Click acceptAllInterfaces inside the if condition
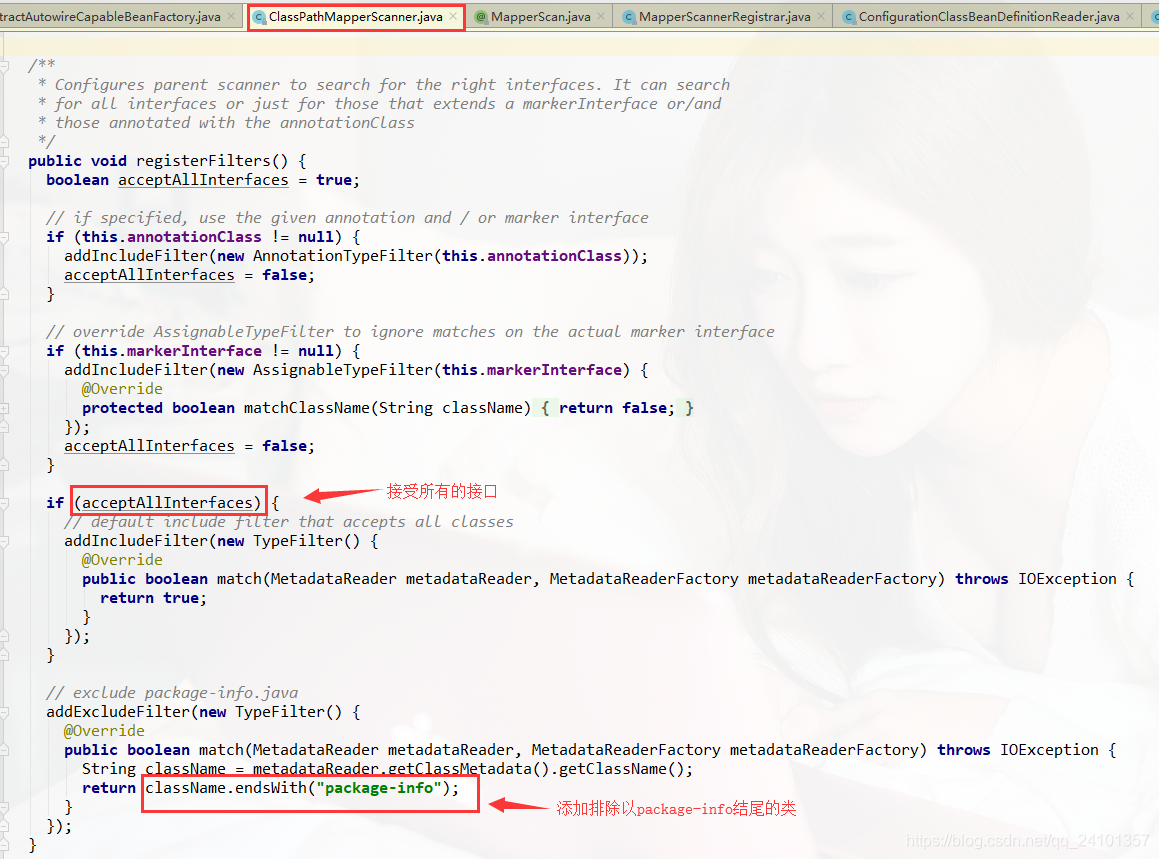 [x=167, y=503]
